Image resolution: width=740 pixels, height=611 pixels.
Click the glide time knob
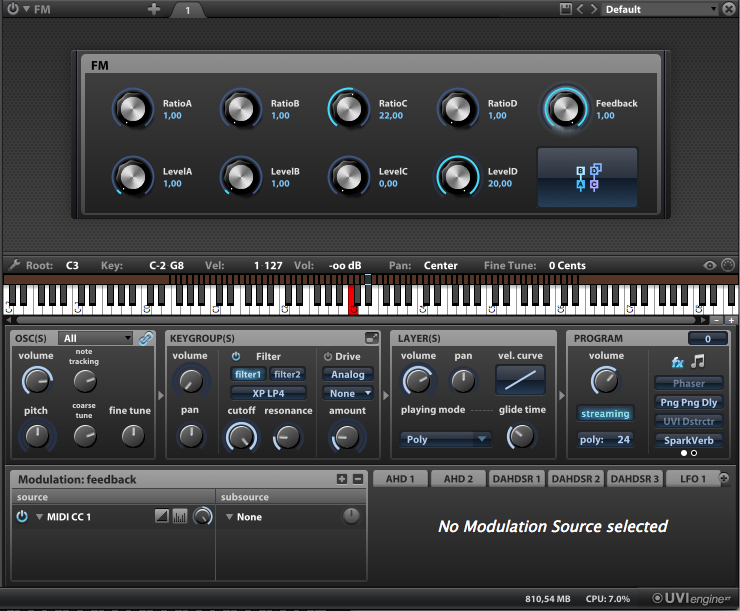(521, 436)
